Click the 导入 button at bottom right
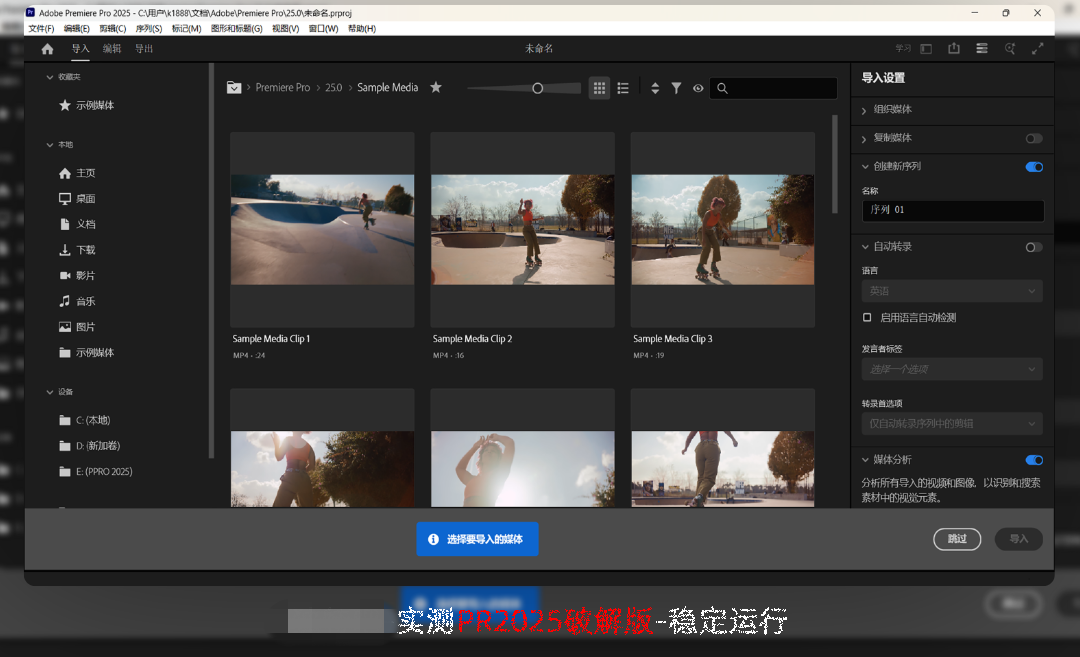This screenshot has height=657, width=1080. (x=1019, y=539)
